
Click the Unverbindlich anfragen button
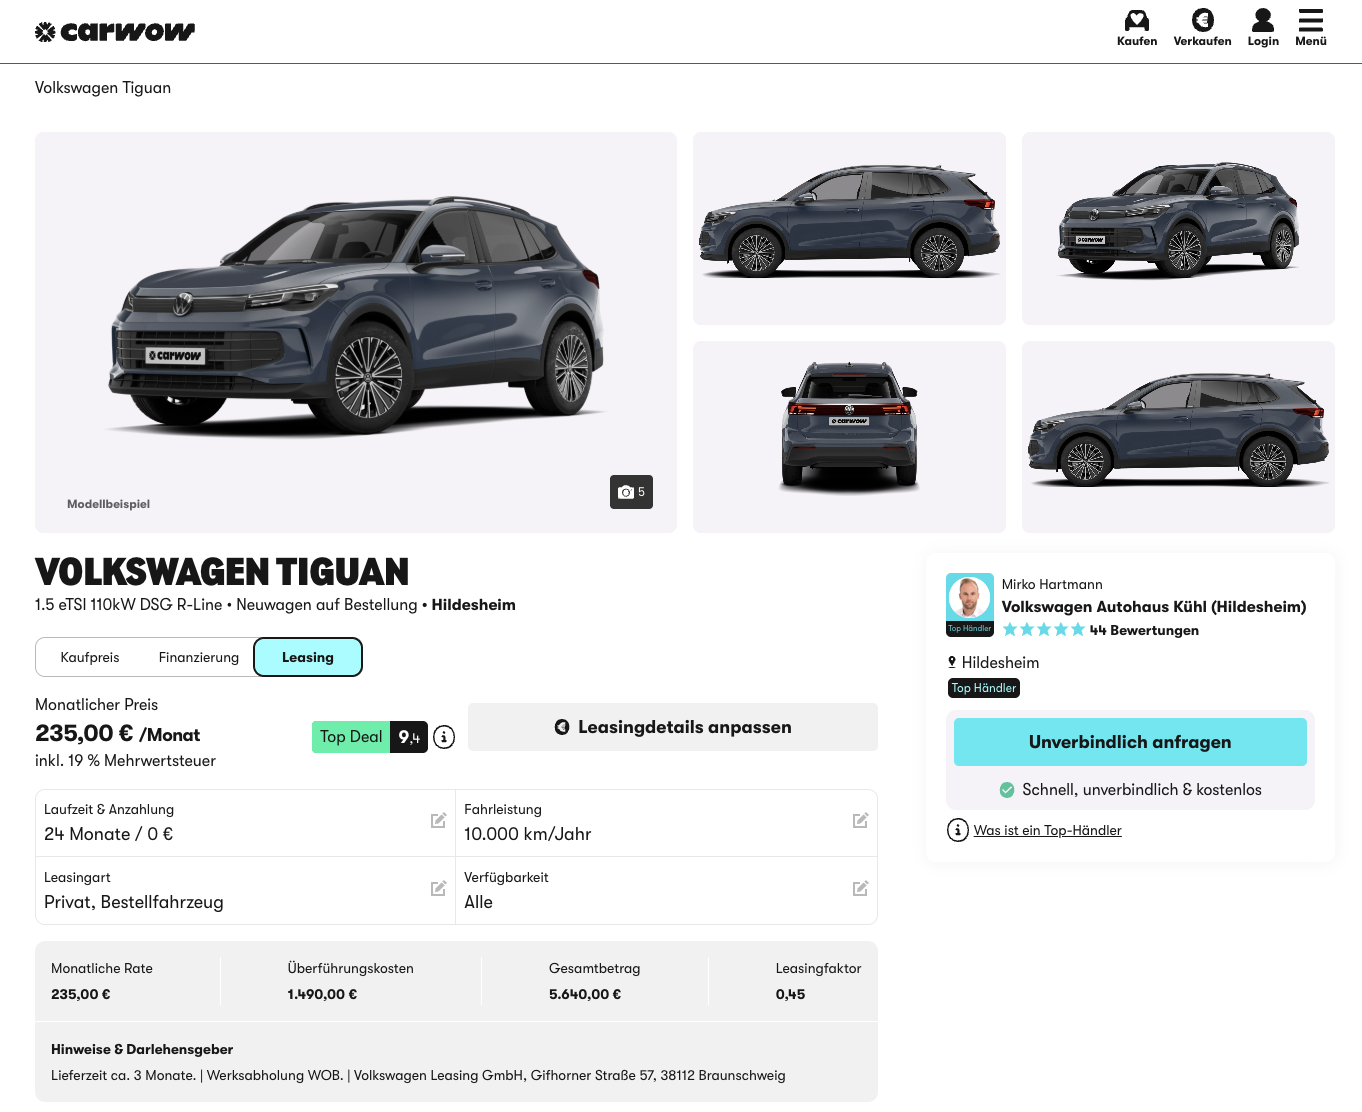coord(1130,742)
